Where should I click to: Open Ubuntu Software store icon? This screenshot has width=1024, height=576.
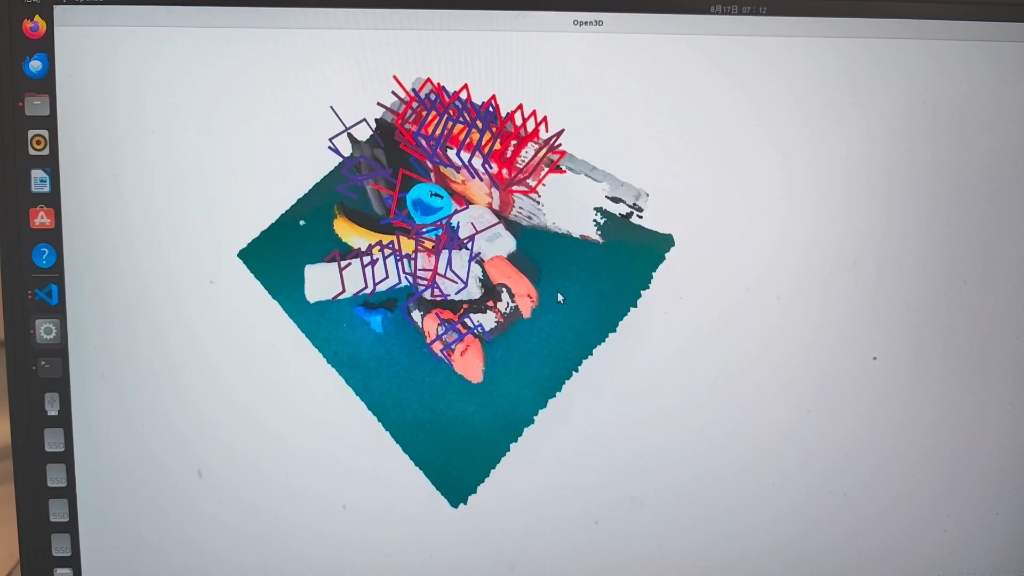(42, 218)
